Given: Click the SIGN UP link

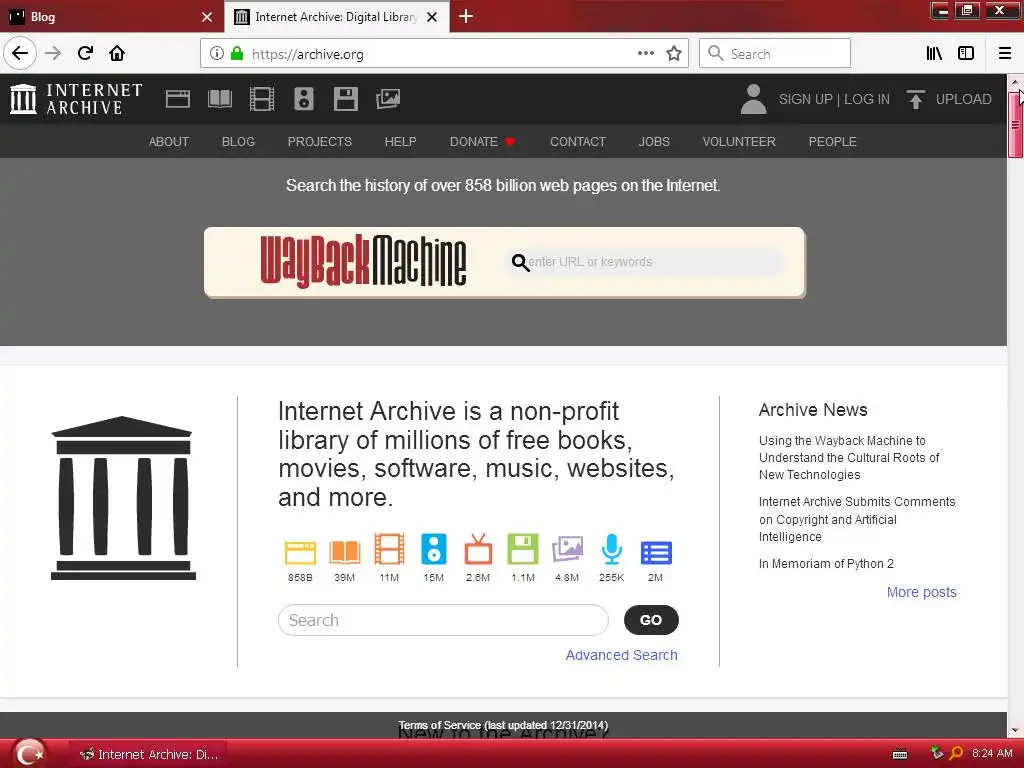Looking at the screenshot, I should [805, 99].
